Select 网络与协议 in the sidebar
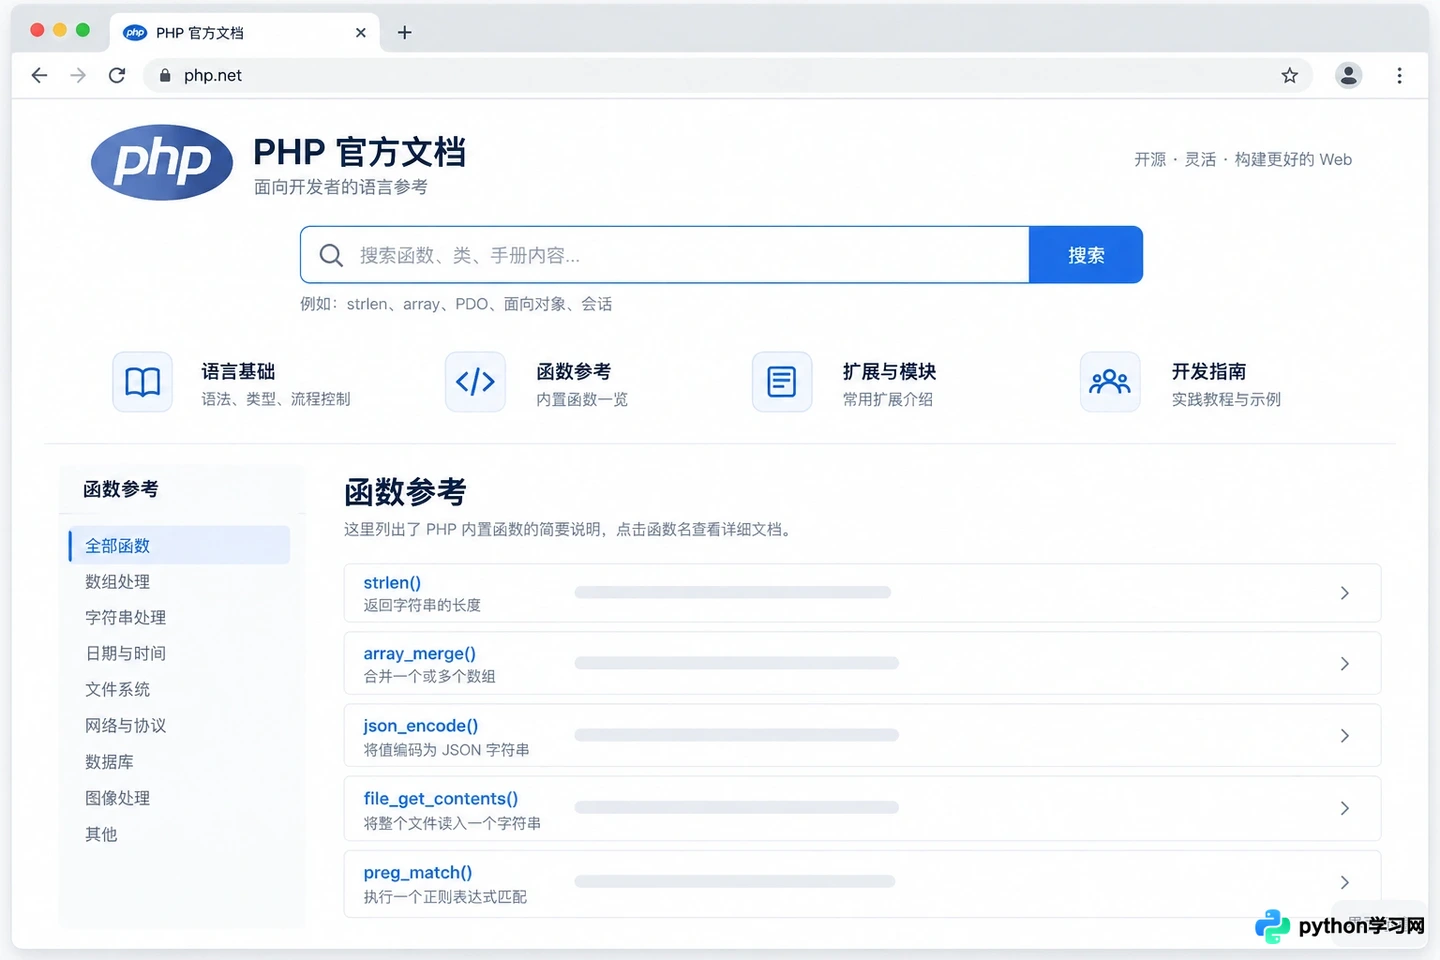The image size is (1440, 960). pos(125,725)
